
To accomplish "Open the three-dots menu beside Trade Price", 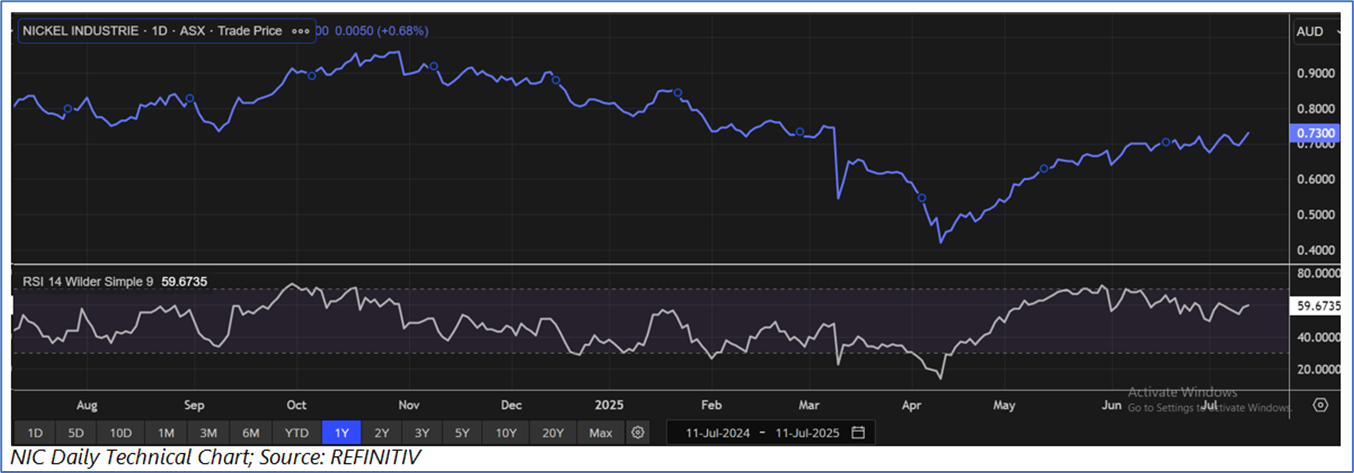I will [300, 31].
